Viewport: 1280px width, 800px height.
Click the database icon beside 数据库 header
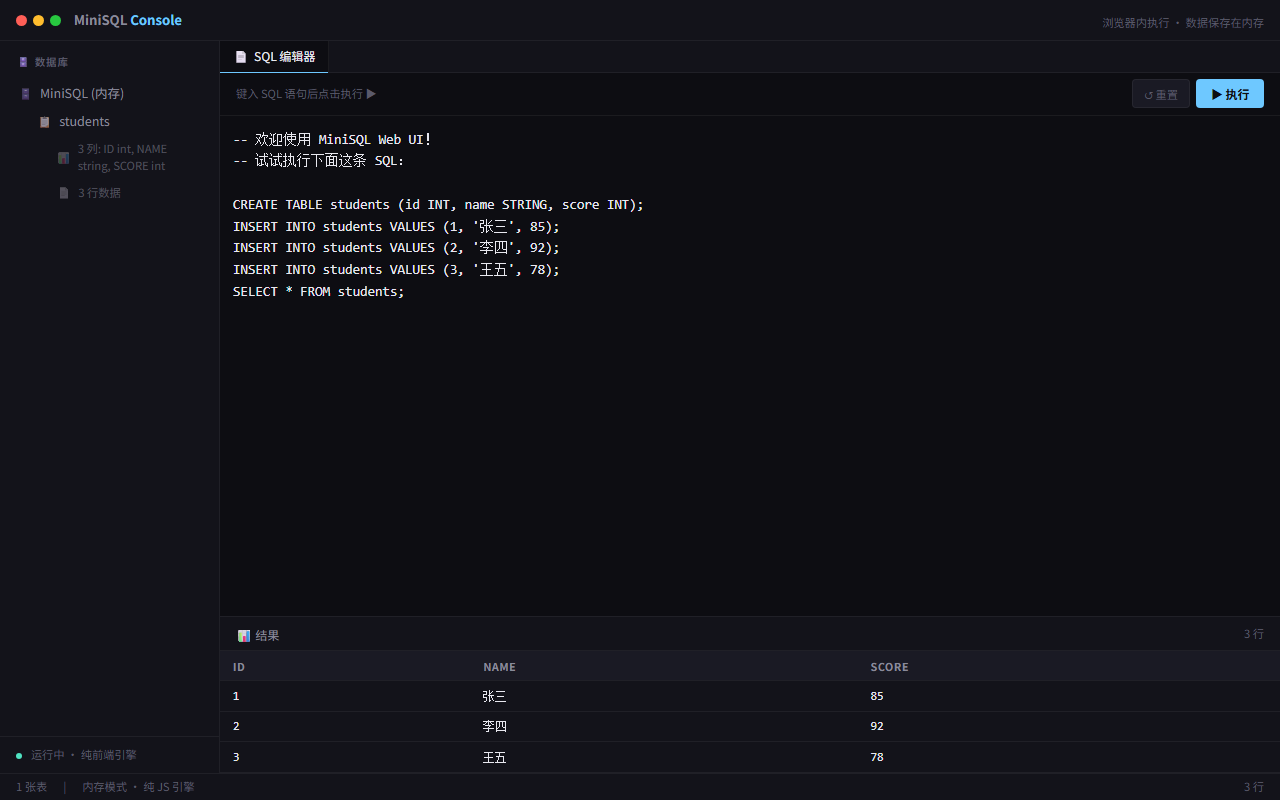(23, 62)
